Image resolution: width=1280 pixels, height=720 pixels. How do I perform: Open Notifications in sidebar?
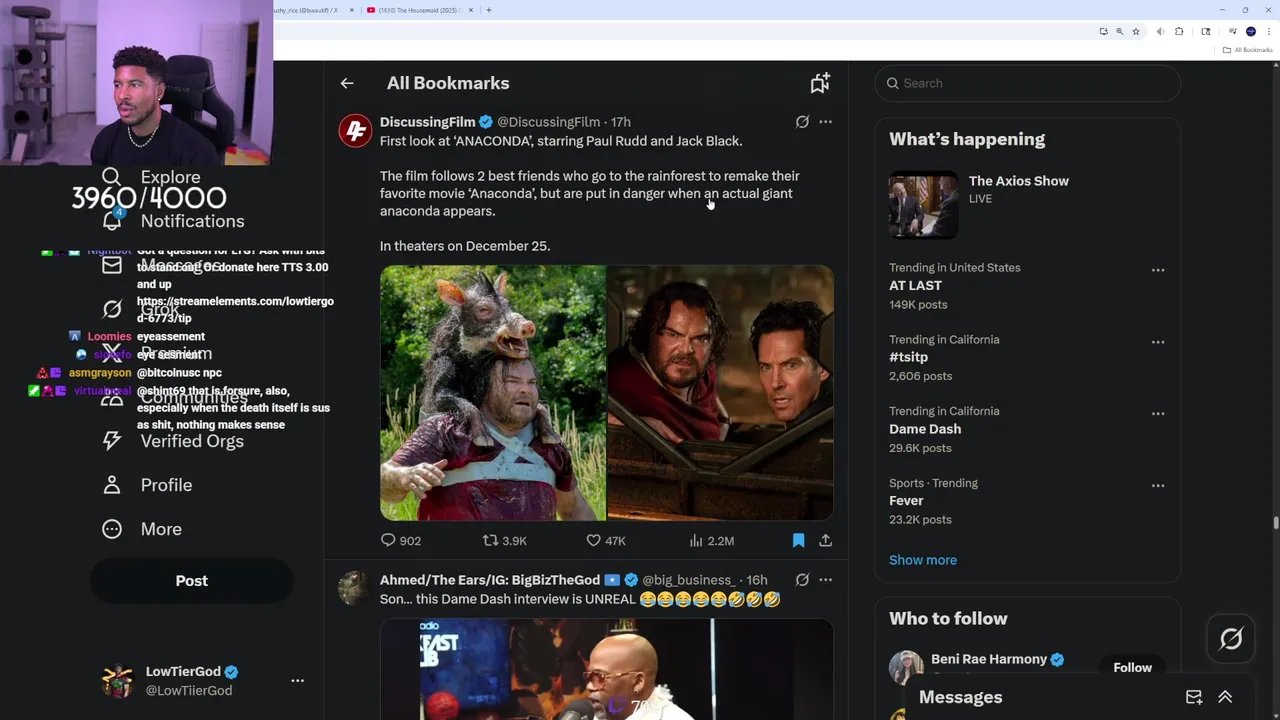click(x=173, y=221)
